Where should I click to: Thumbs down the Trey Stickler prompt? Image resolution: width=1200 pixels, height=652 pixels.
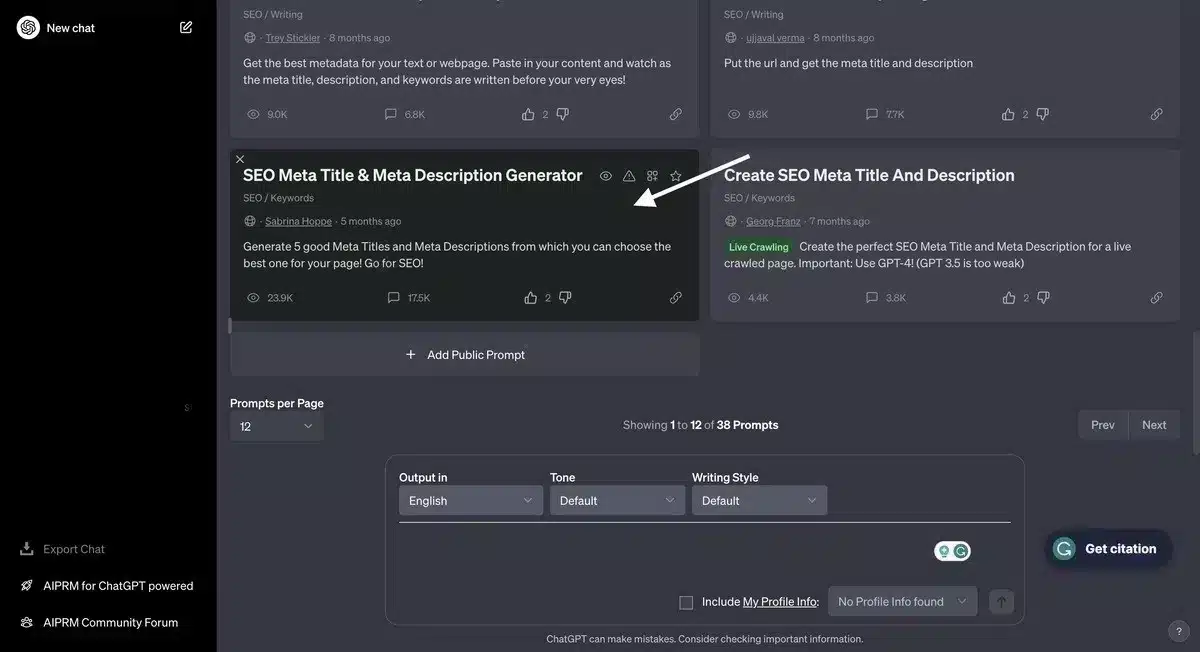(x=562, y=114)
